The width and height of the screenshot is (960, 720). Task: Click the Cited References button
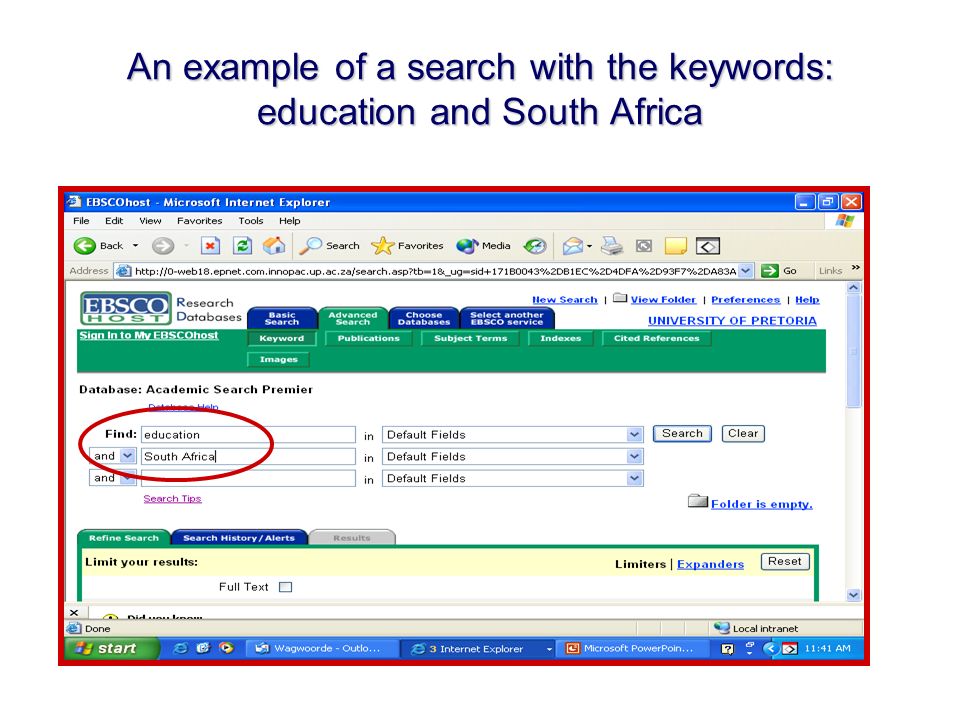point(656,339)
